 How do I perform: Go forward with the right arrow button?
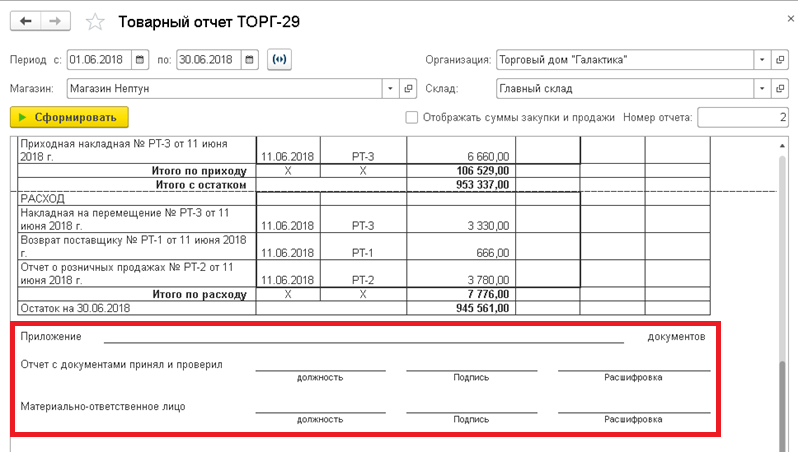point(55,21)
